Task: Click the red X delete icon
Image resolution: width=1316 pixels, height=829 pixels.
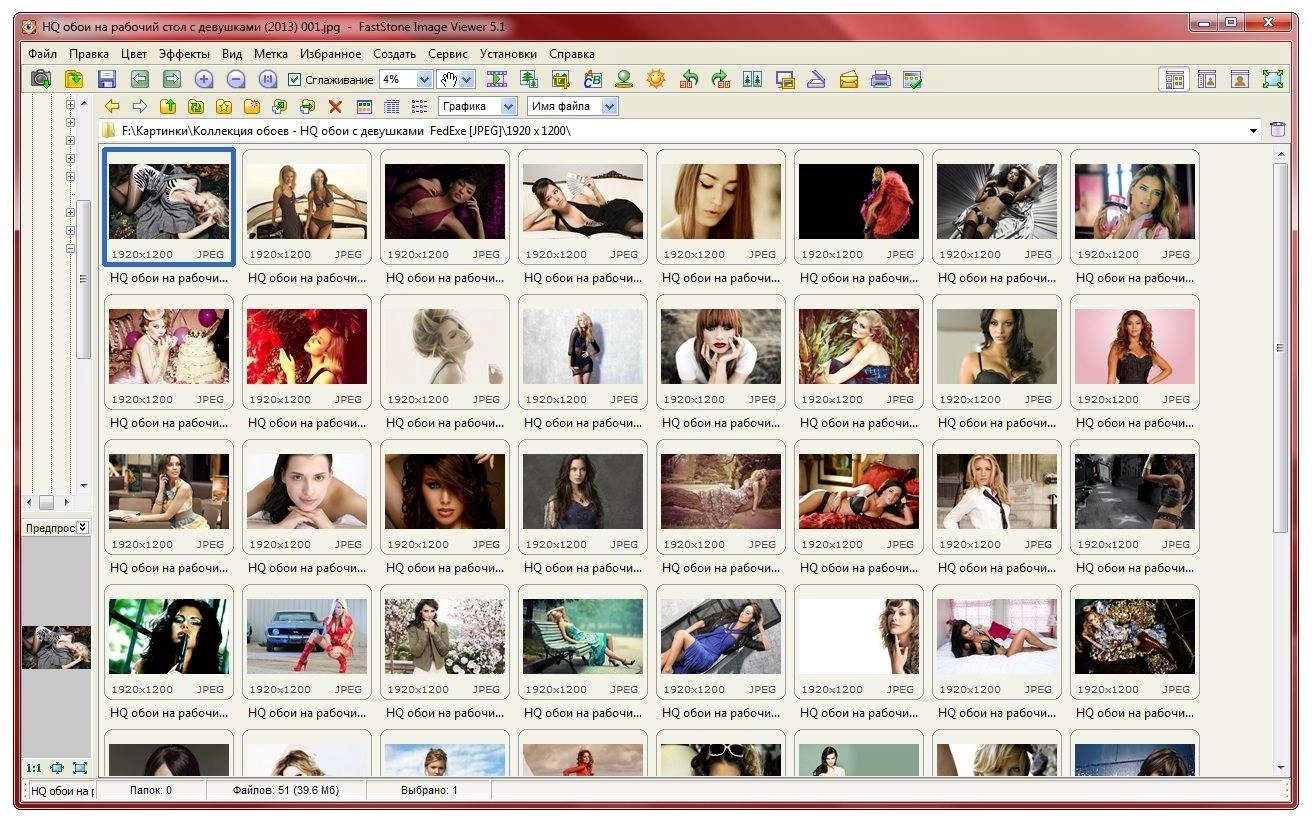Action: (x=335, y=106)
